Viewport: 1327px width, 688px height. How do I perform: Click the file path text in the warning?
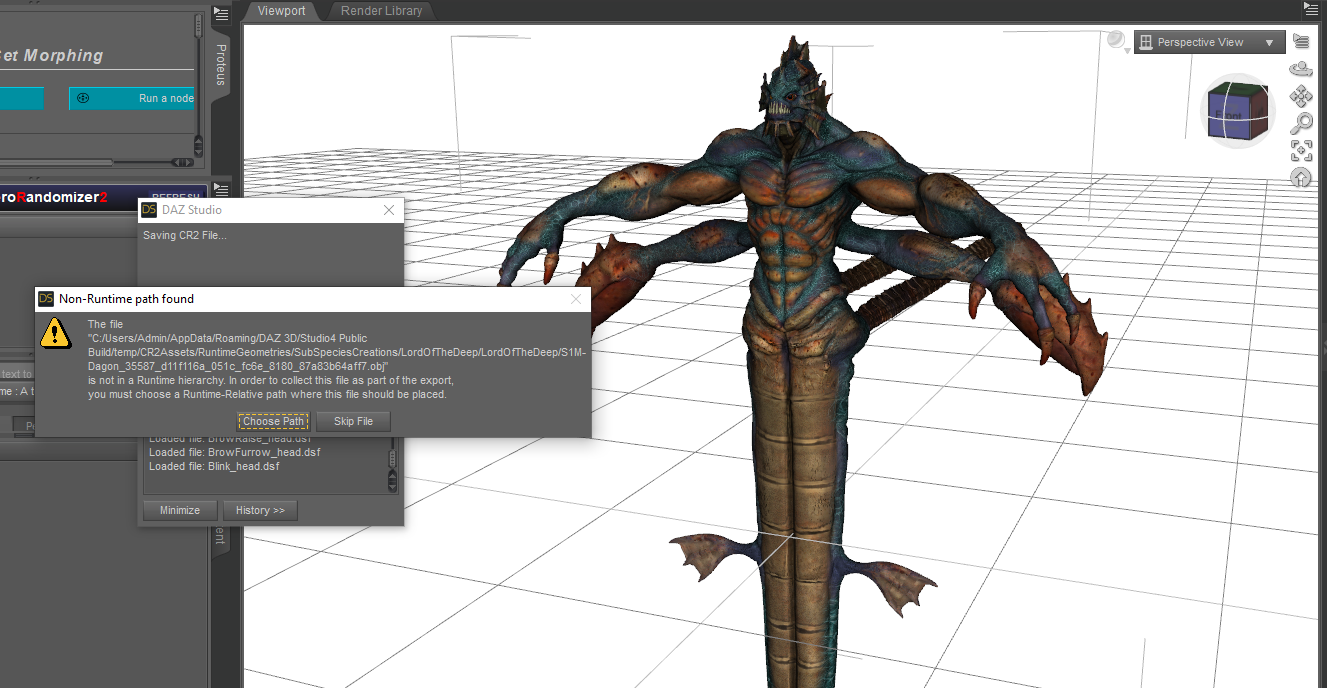click(337, 353)
